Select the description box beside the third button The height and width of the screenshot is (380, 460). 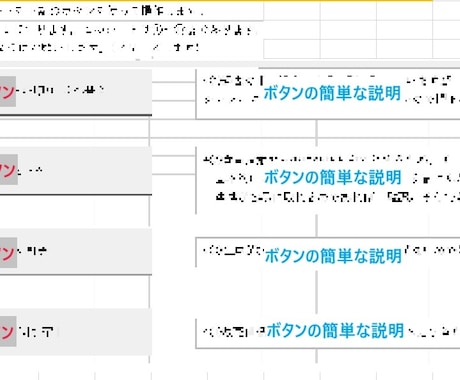click(x=328, y=252)
